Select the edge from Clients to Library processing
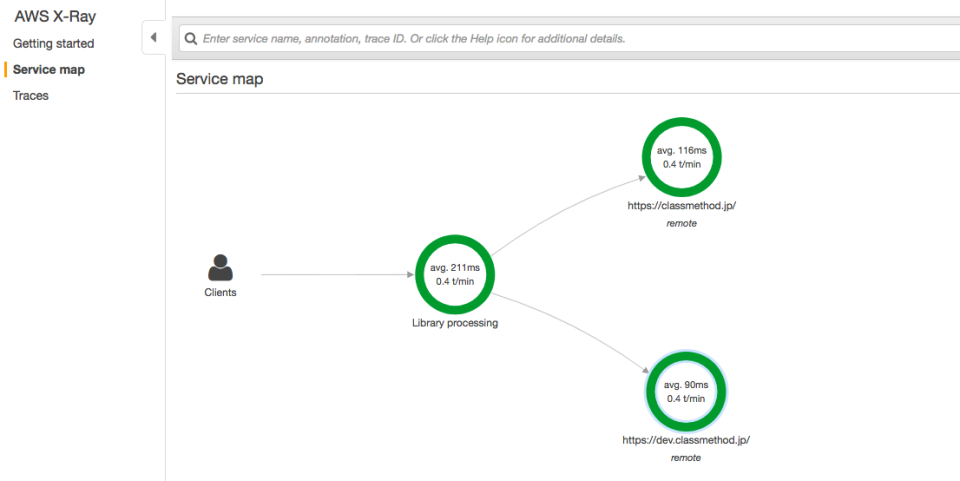 click(338, 275)
